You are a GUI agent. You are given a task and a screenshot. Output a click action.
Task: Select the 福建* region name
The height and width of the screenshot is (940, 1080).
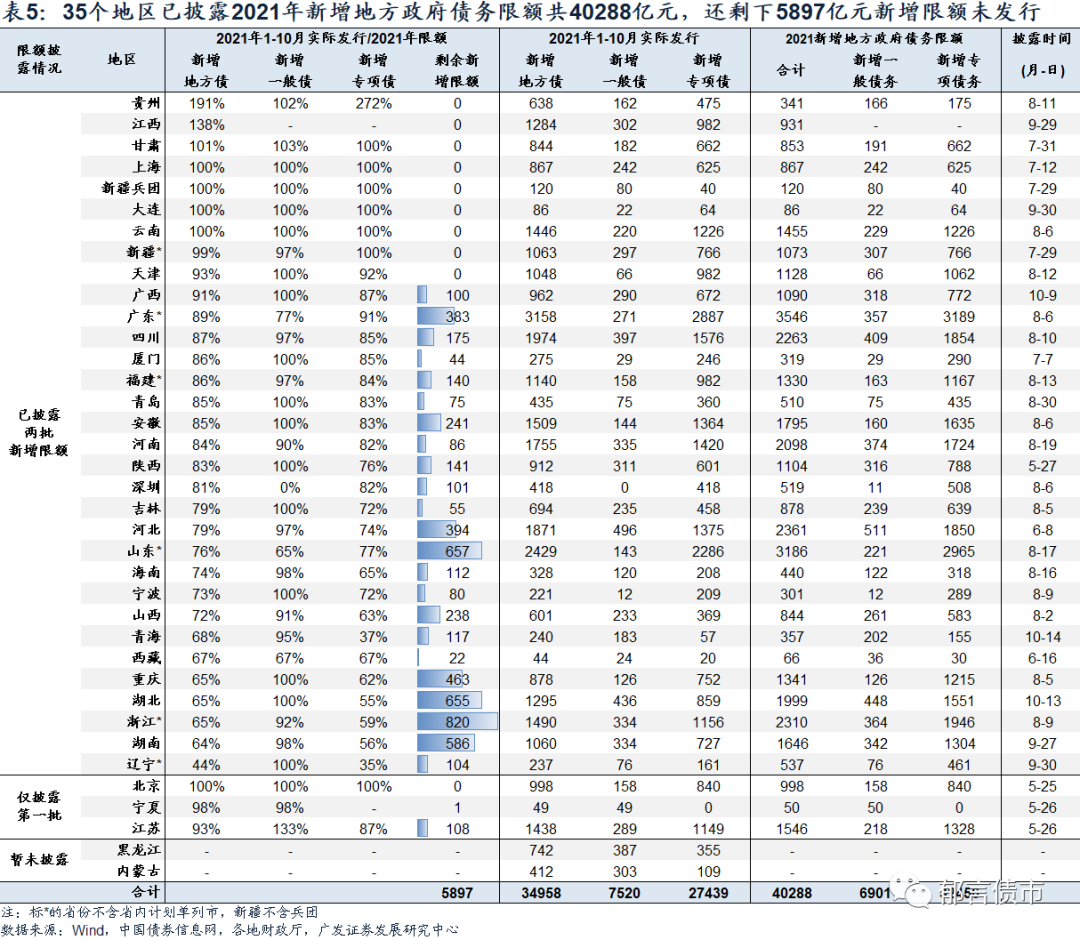[144, 381]
